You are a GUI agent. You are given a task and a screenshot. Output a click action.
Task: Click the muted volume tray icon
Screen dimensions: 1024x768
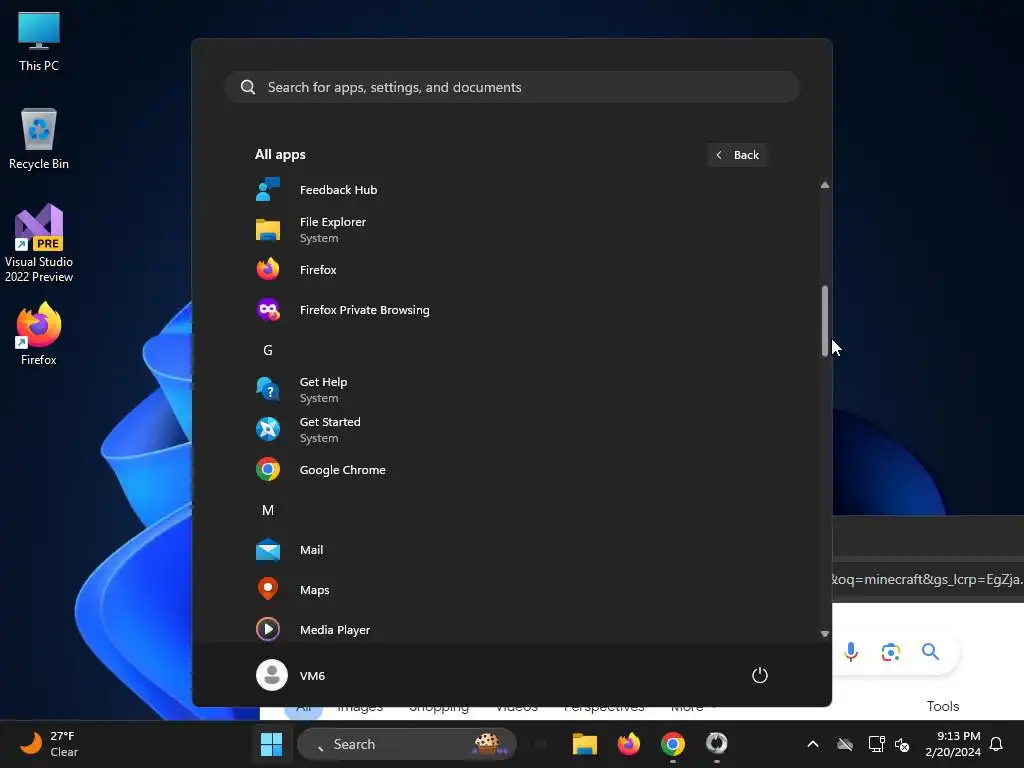pos(902,744)
